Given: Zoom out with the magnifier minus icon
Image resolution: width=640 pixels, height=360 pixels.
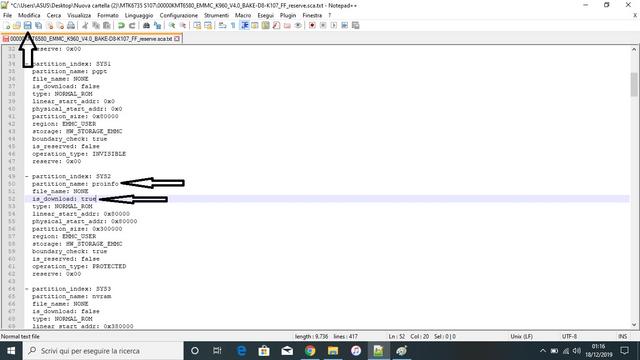Looking at the screenshot, I should [x=183, y=25].
